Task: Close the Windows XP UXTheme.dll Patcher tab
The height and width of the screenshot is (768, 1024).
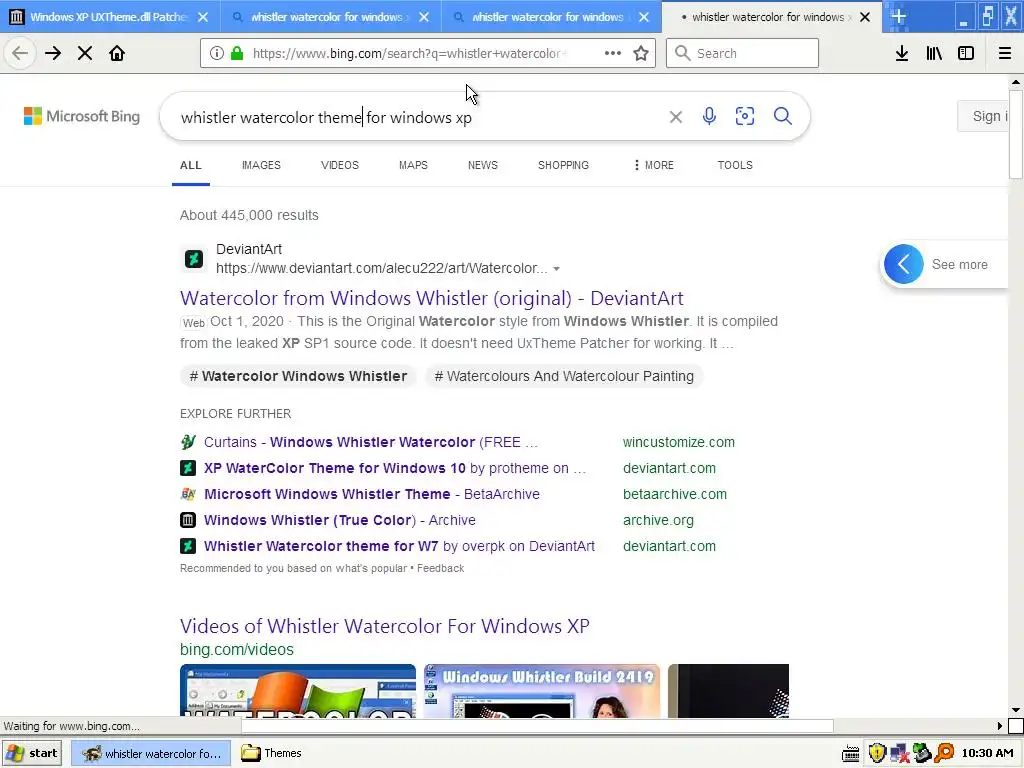Action: pos(203,17)
